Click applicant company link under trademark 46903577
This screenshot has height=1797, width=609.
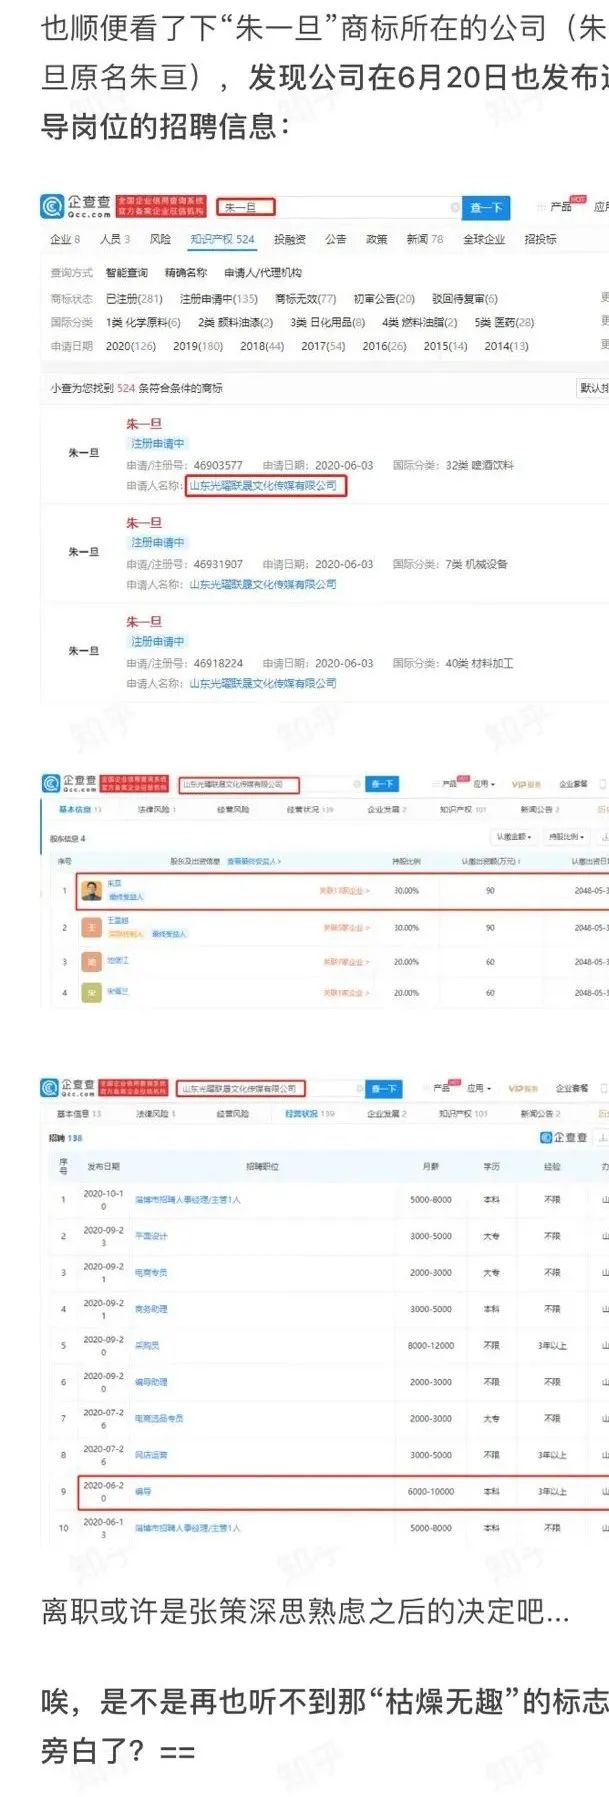(x=263, y=485)
